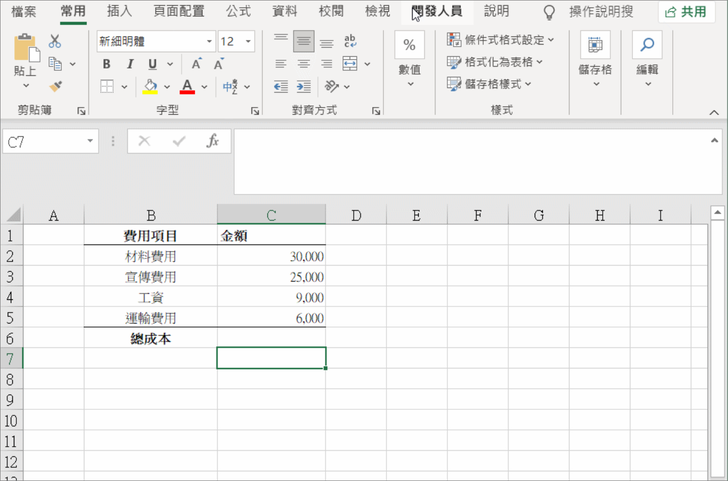Click the 共用 share button

pyautogui.click(x=685, y=12)
